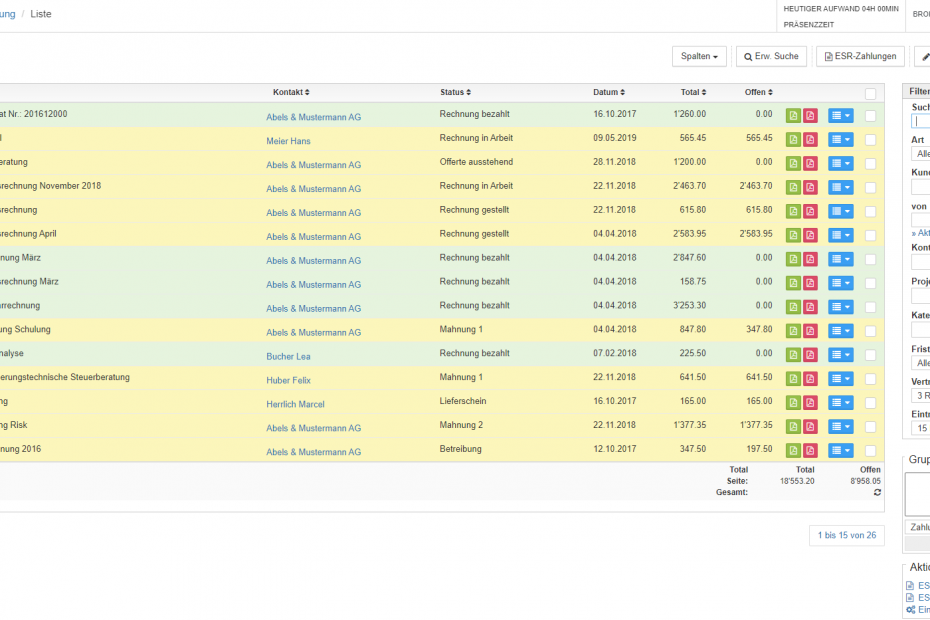Select checkbox for Bucher Lea row

tap(870, 355)
